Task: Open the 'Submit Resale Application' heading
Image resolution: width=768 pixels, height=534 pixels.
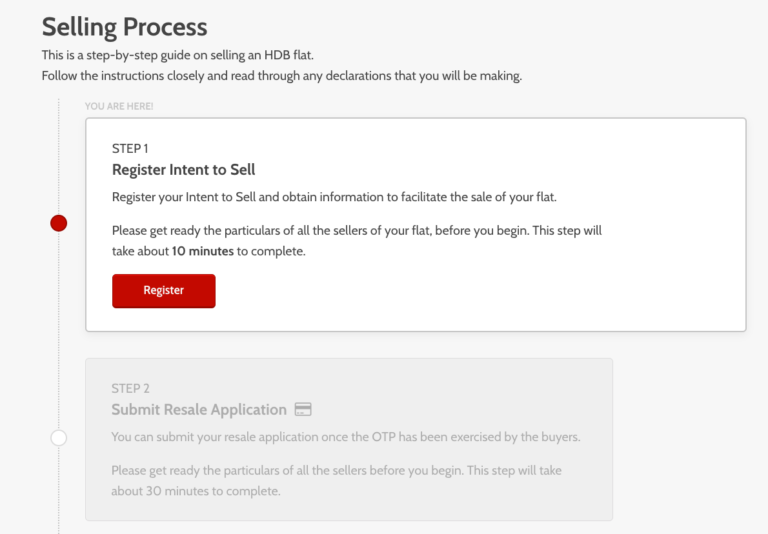Action: point(199,409)
